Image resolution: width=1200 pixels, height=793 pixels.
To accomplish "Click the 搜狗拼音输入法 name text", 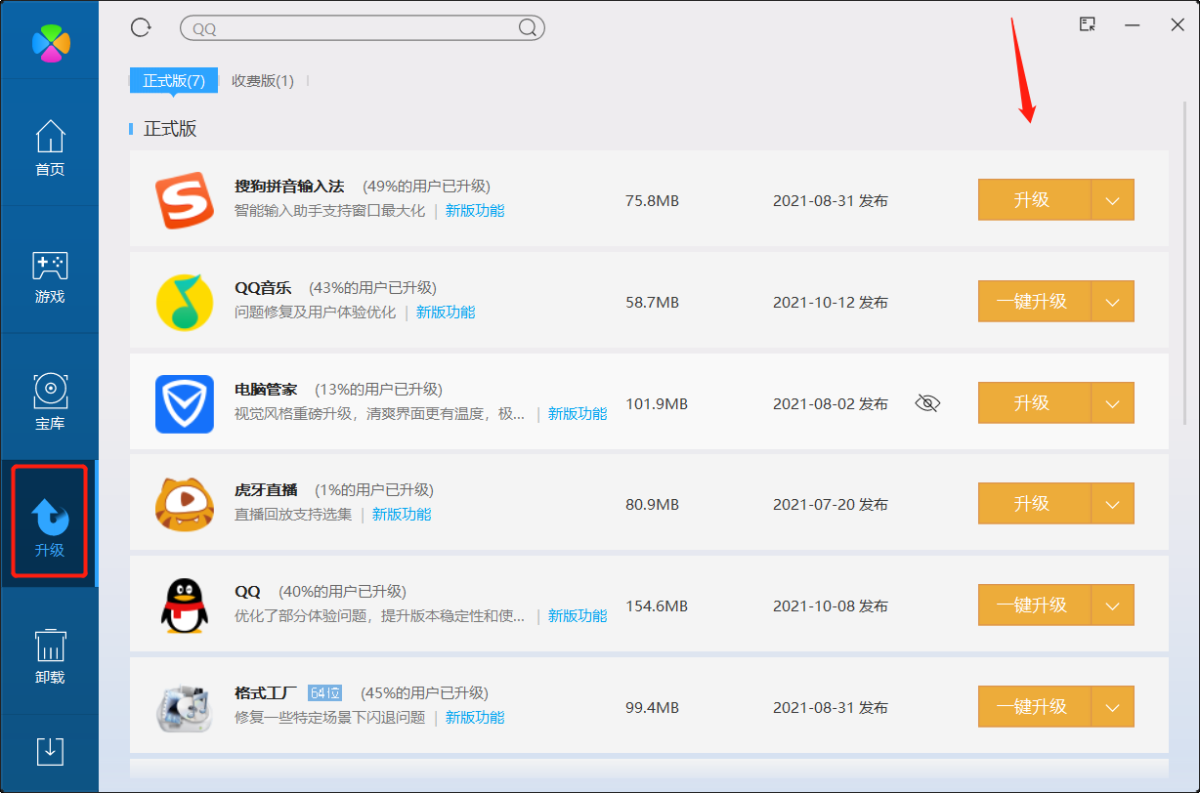I will (x=289, y=186).
